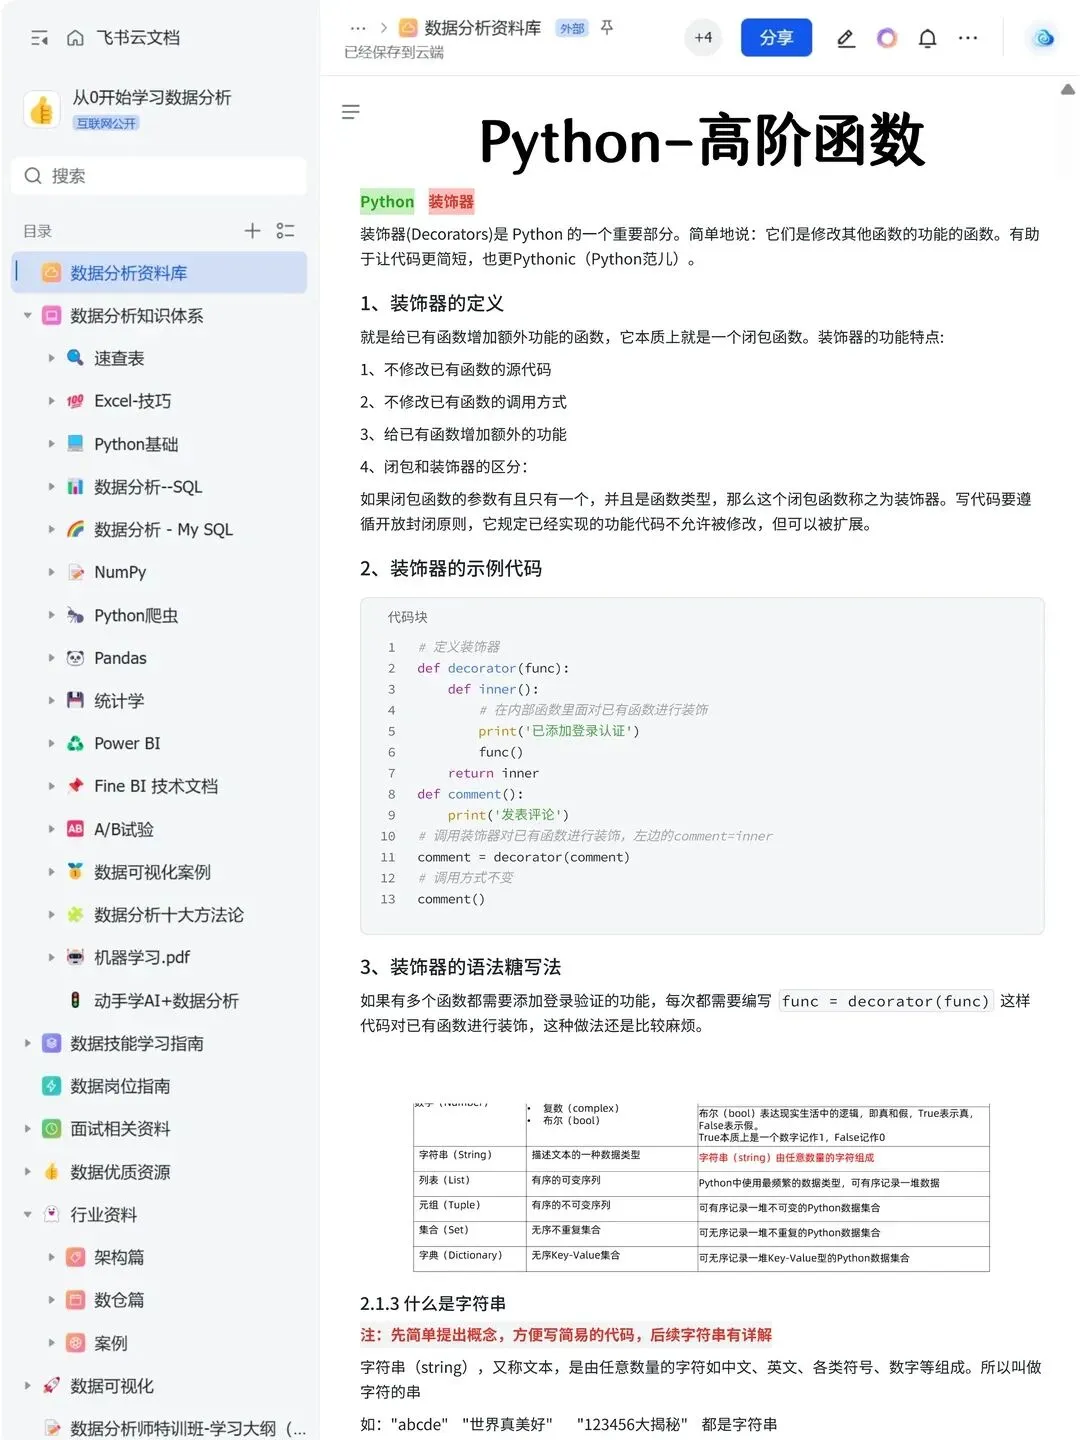Image resolution: width=1080 pixels, height=1440 pixels.
Task: Click the green Python tag
Action: coord(387,202)
